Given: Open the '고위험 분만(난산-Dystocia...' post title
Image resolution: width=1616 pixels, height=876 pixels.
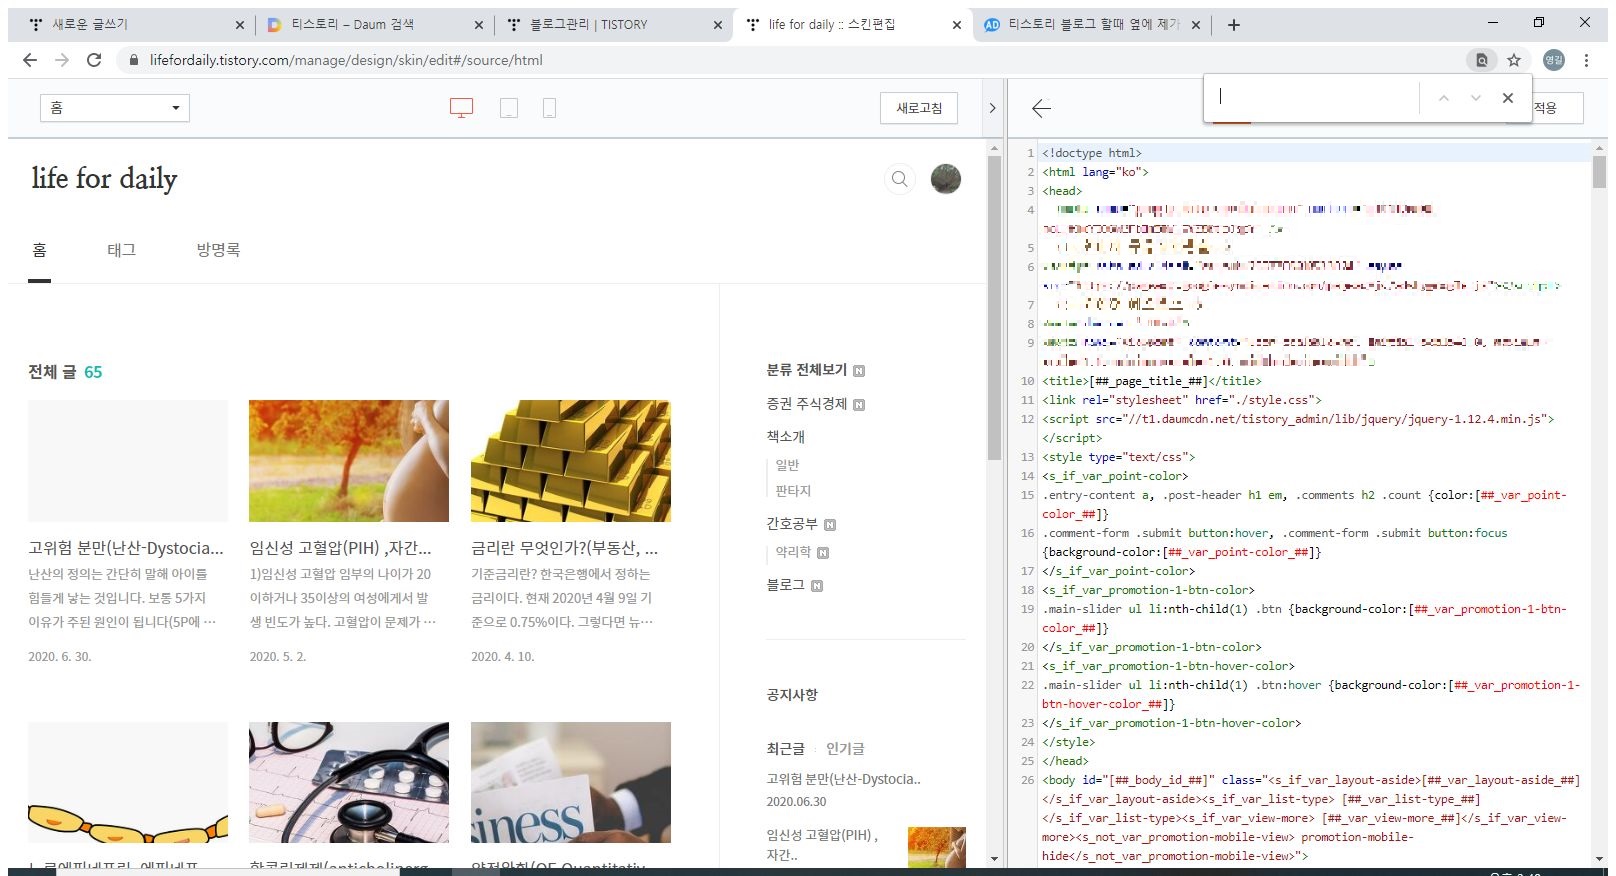Looking at the screenshot, I should [126, 548].
